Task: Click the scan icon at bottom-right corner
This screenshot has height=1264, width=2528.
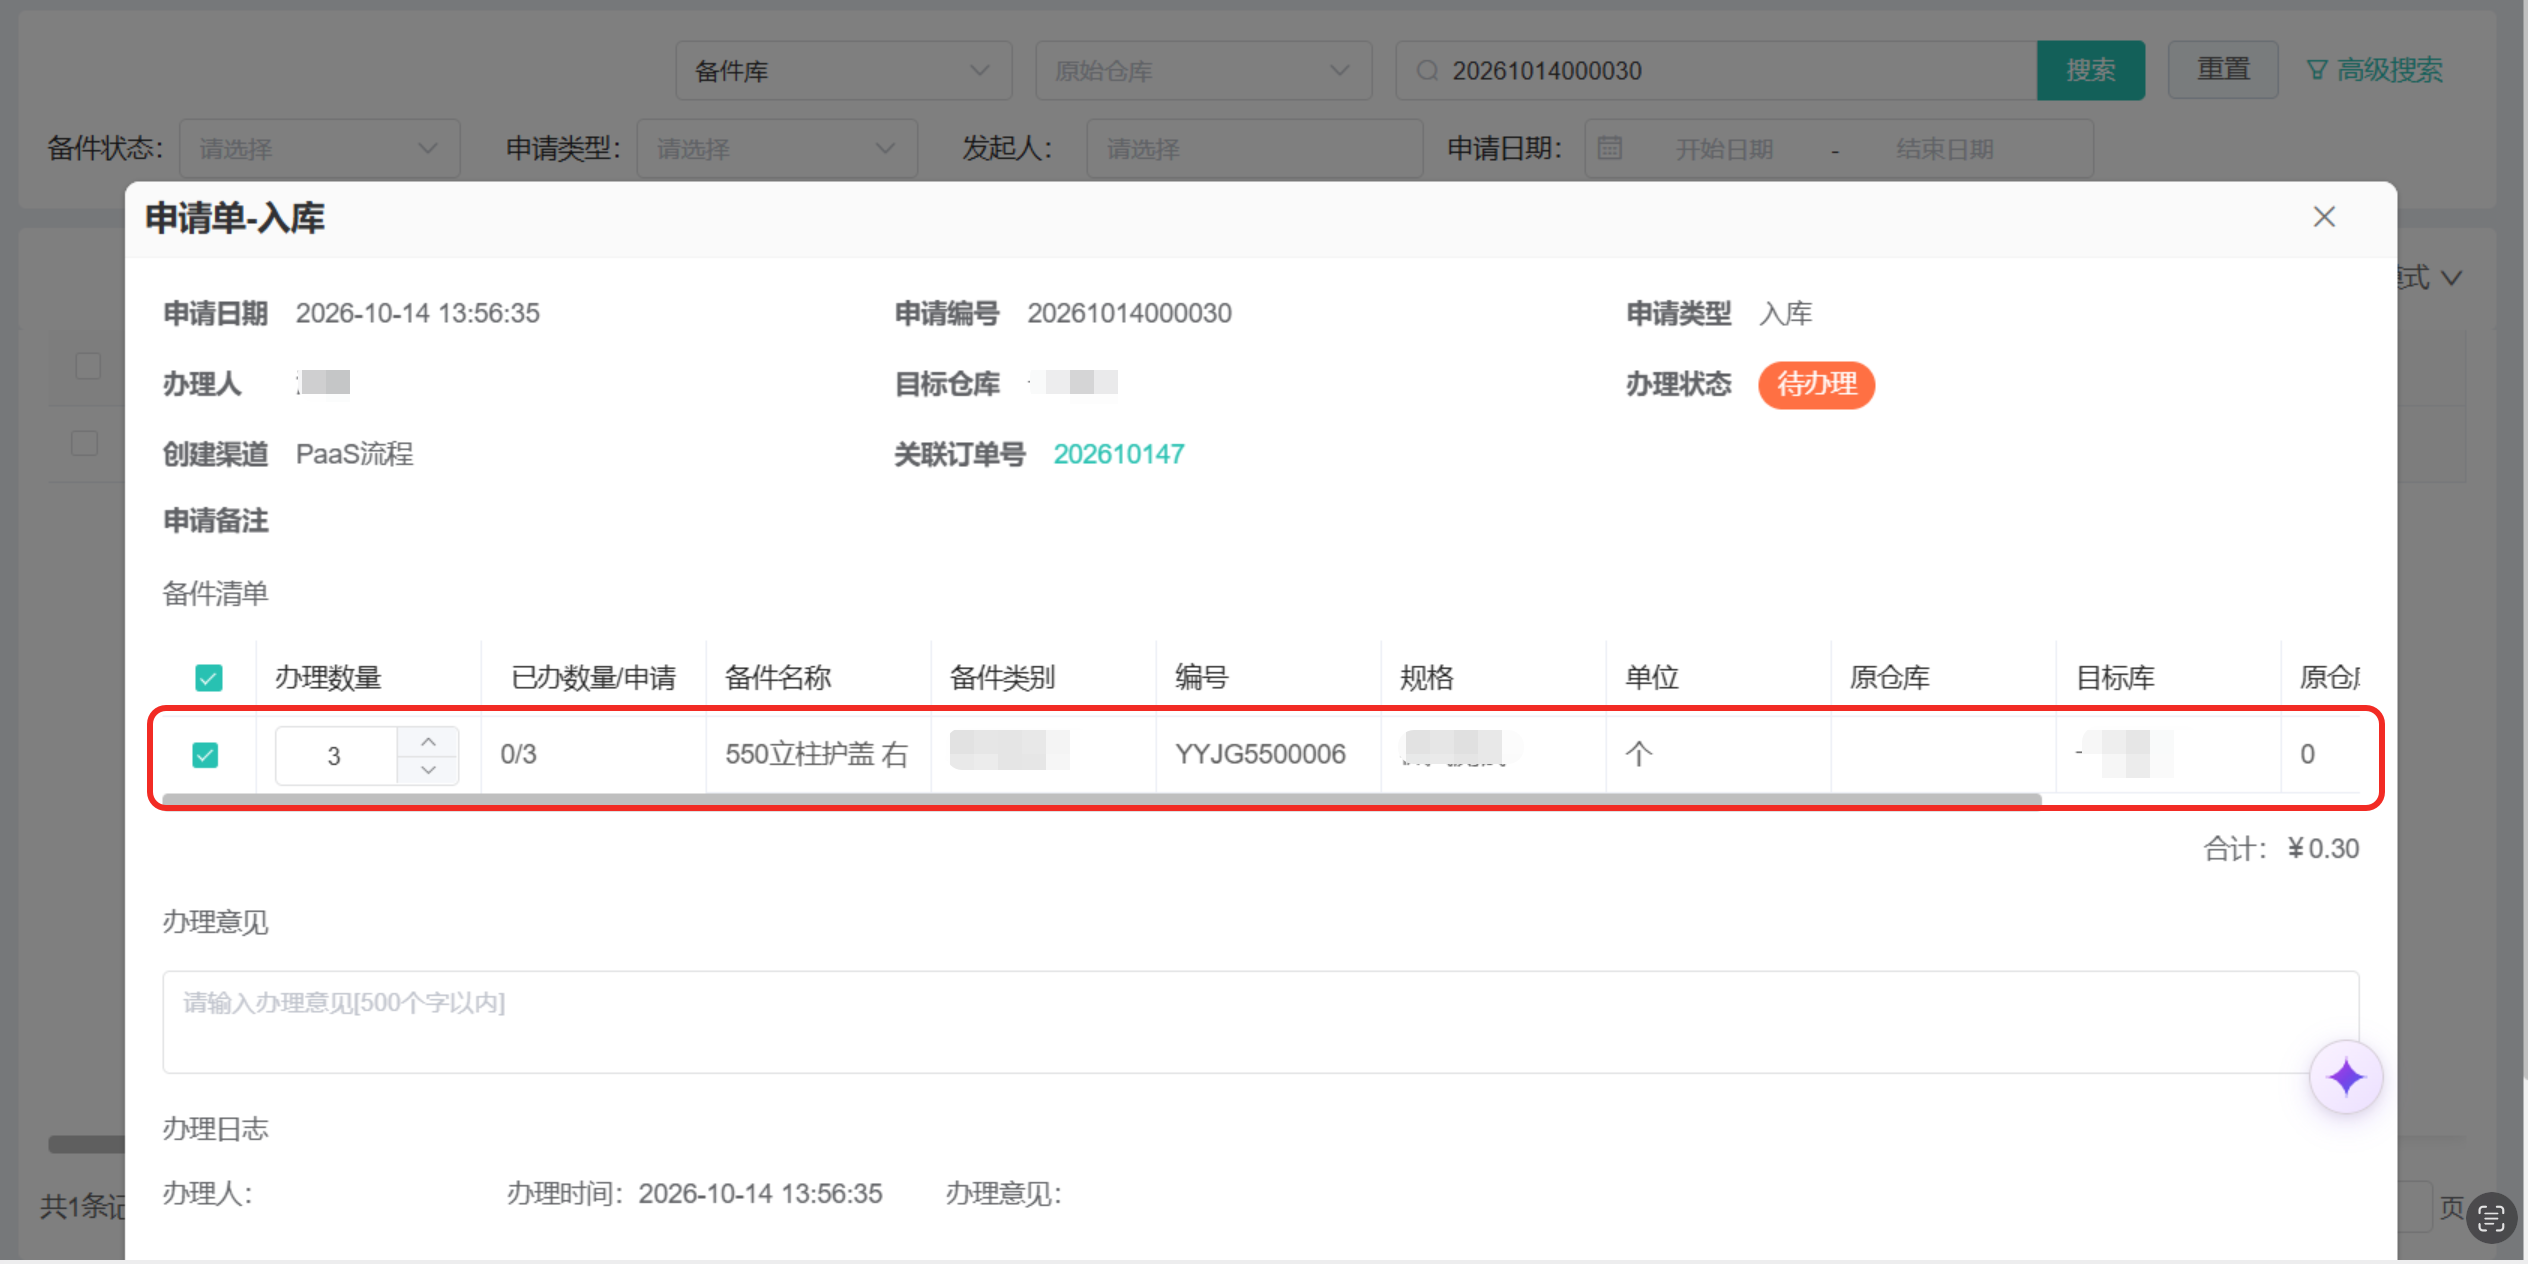Action: click(x=2491, y=1218)
